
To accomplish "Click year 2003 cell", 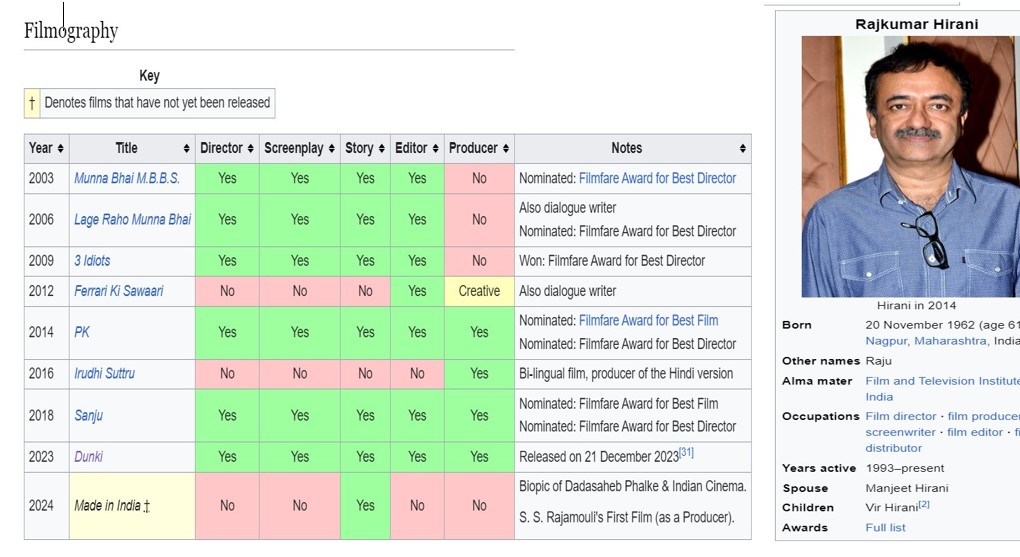I will pos(47,178).
